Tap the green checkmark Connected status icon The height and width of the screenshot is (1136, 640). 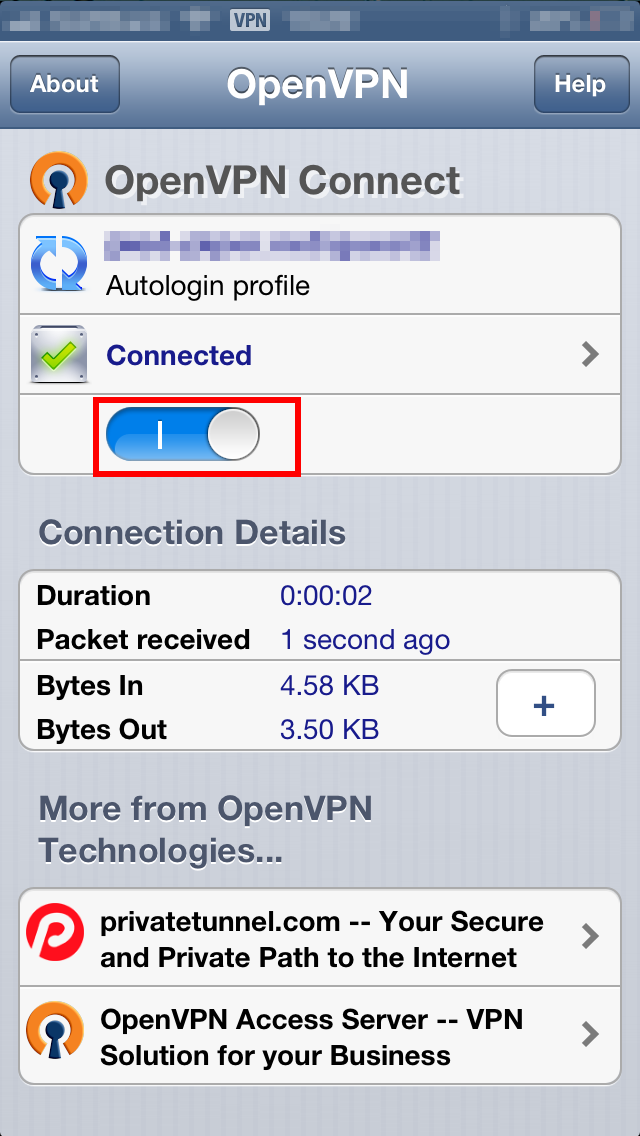[59, 354]
